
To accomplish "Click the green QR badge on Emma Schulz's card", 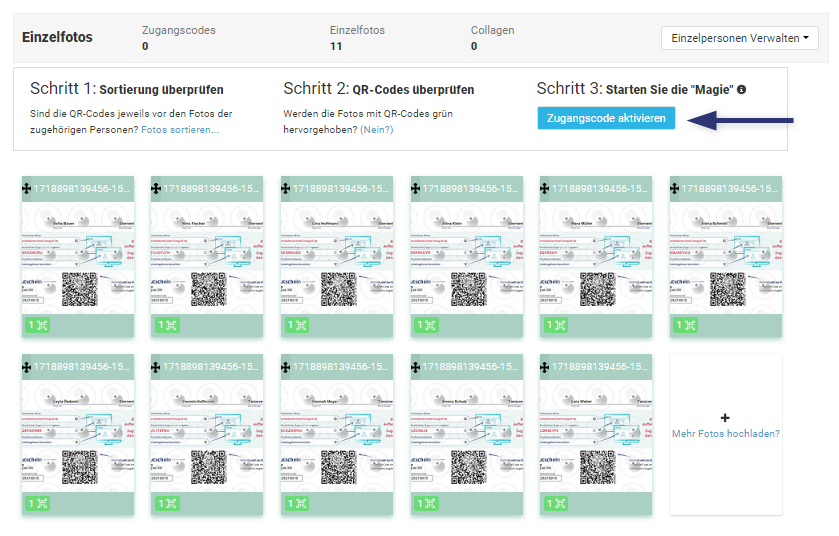I will tap(426, 503).
